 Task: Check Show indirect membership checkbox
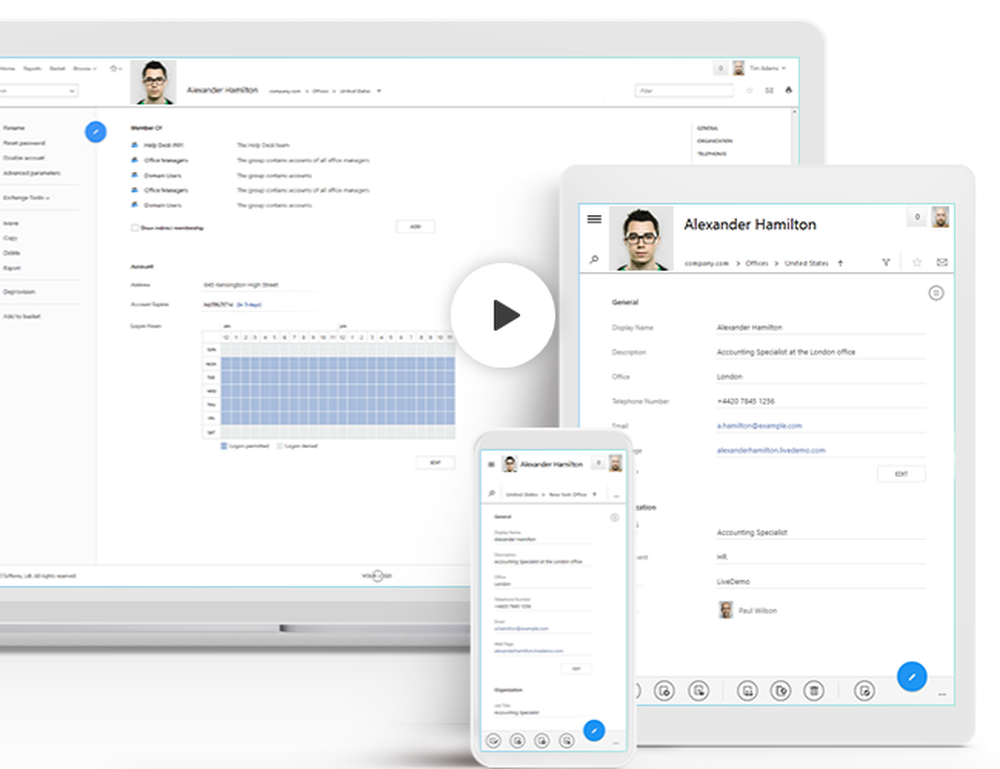click(x=135, y=228)
